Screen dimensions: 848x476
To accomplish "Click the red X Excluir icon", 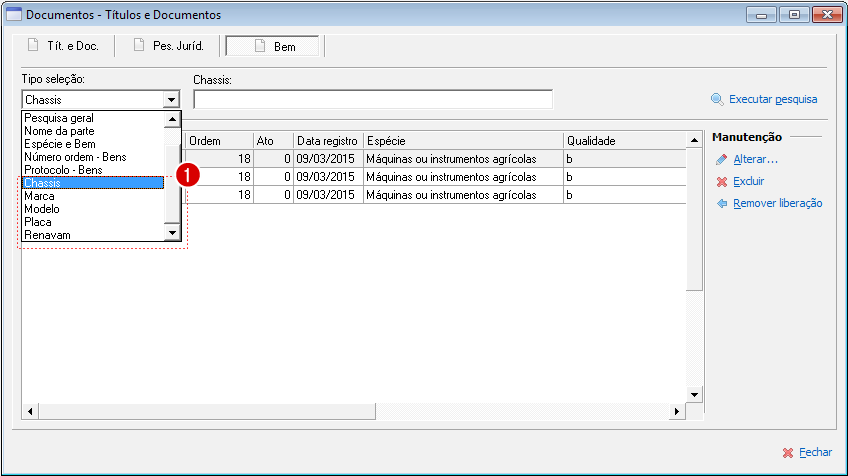I will (x=722, y=181).
